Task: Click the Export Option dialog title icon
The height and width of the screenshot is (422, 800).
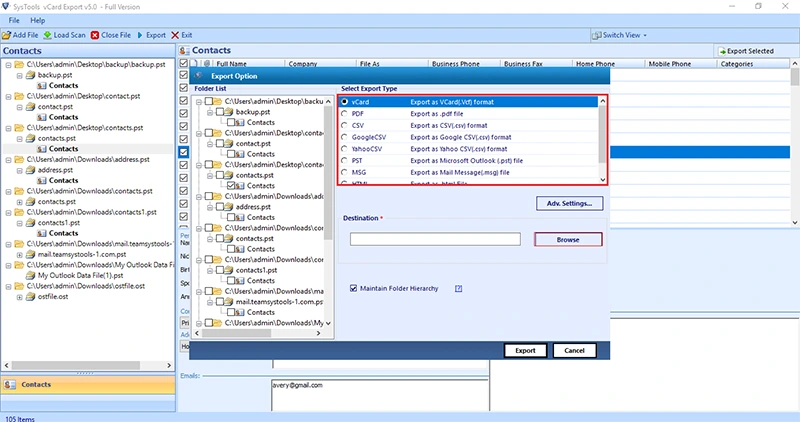Action: (x=198, y=76)
